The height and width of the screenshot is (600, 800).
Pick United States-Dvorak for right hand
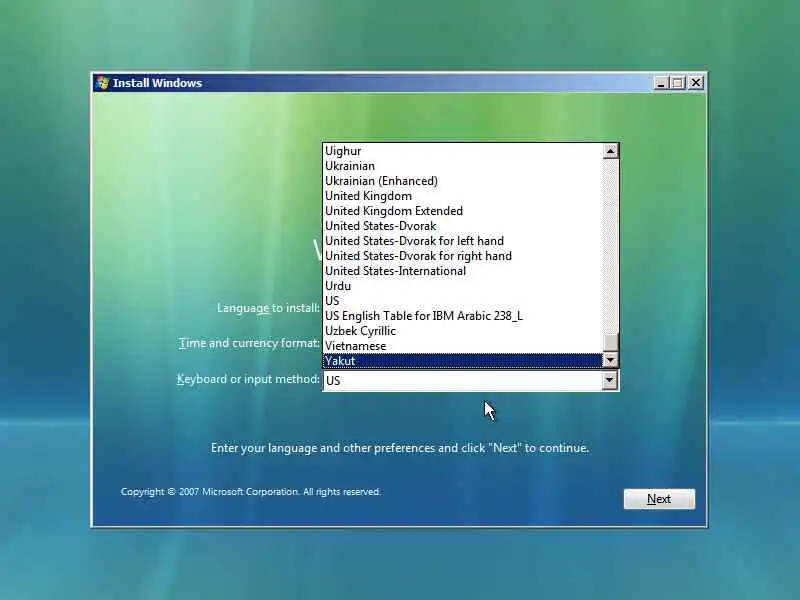(462, 256)
